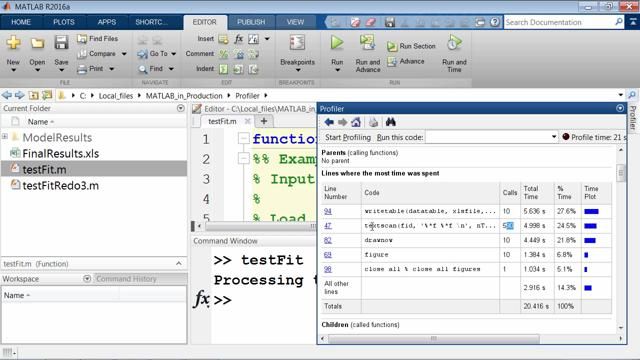Open line 82 link

click(x=328, y=240)
